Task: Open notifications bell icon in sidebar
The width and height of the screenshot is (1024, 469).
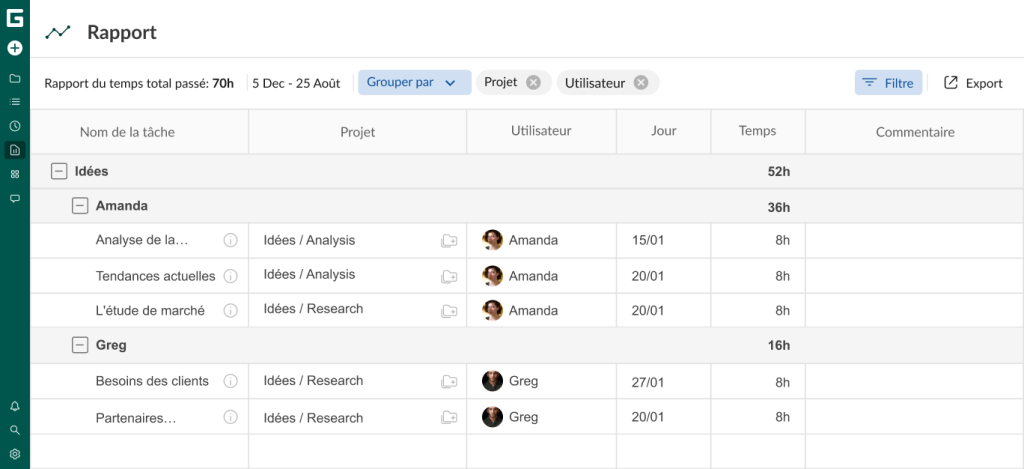Action: [14, 406]
